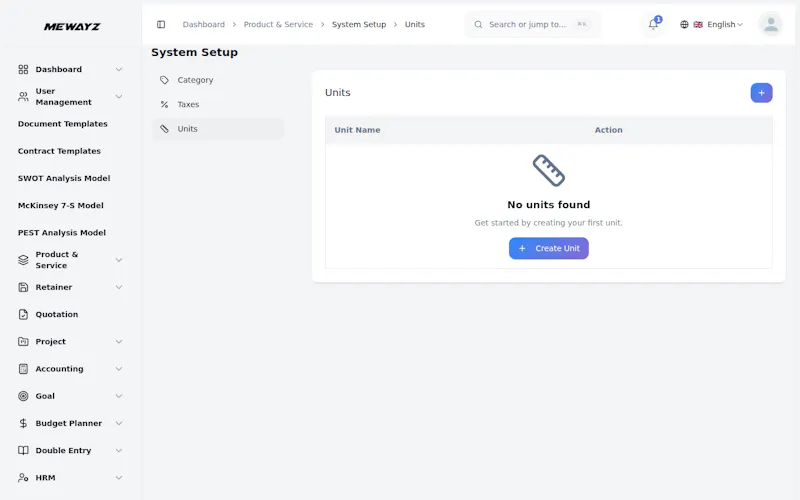Click the Accounting calculator icon
800x500 pixels.
pos(23,369)
